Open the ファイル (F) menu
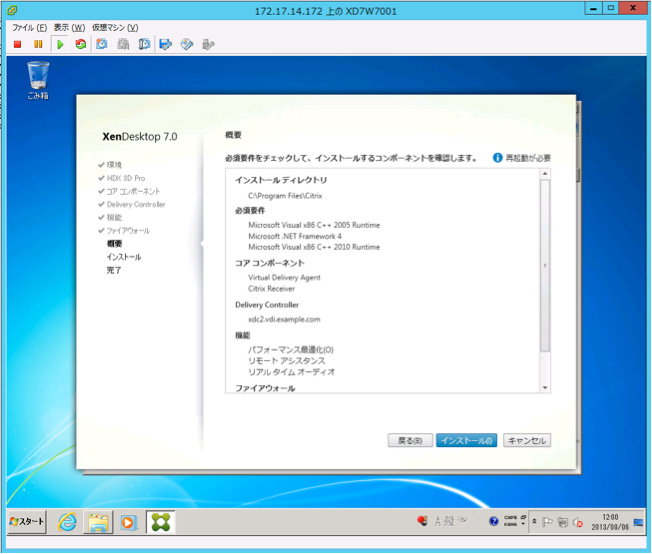 (x=30, y=27)
